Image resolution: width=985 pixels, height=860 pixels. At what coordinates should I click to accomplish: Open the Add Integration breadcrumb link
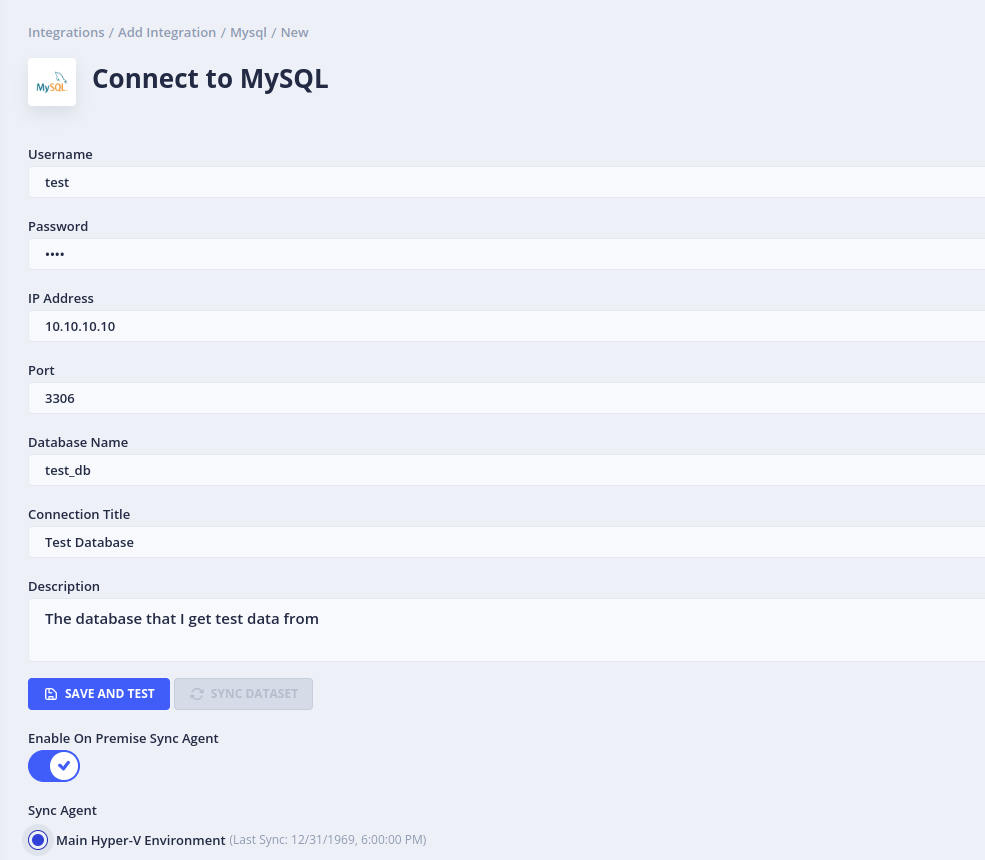pos(167,33)
